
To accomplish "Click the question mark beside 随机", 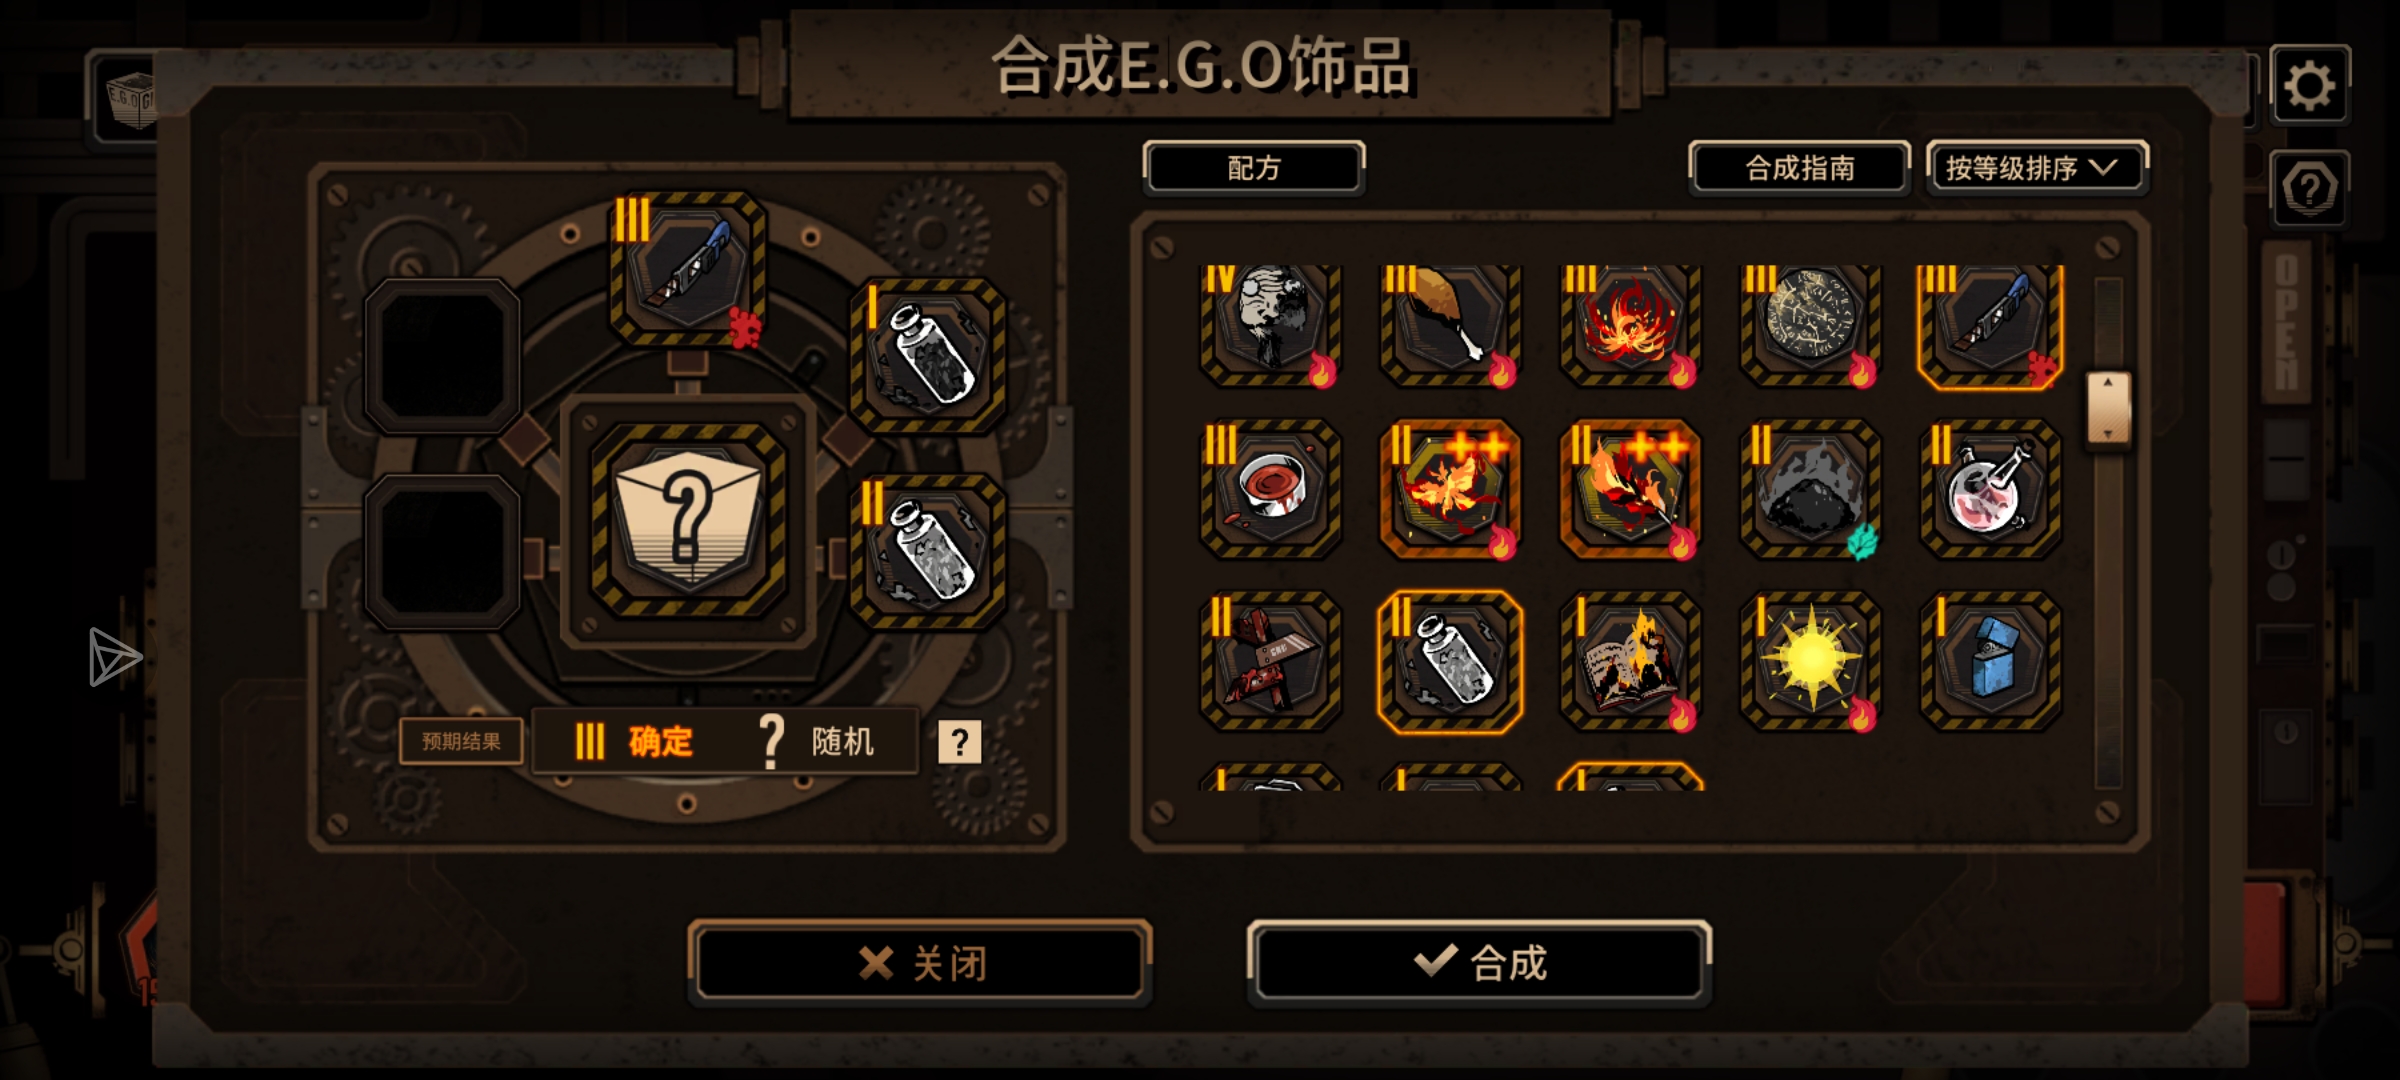I will tap(959, 741).
